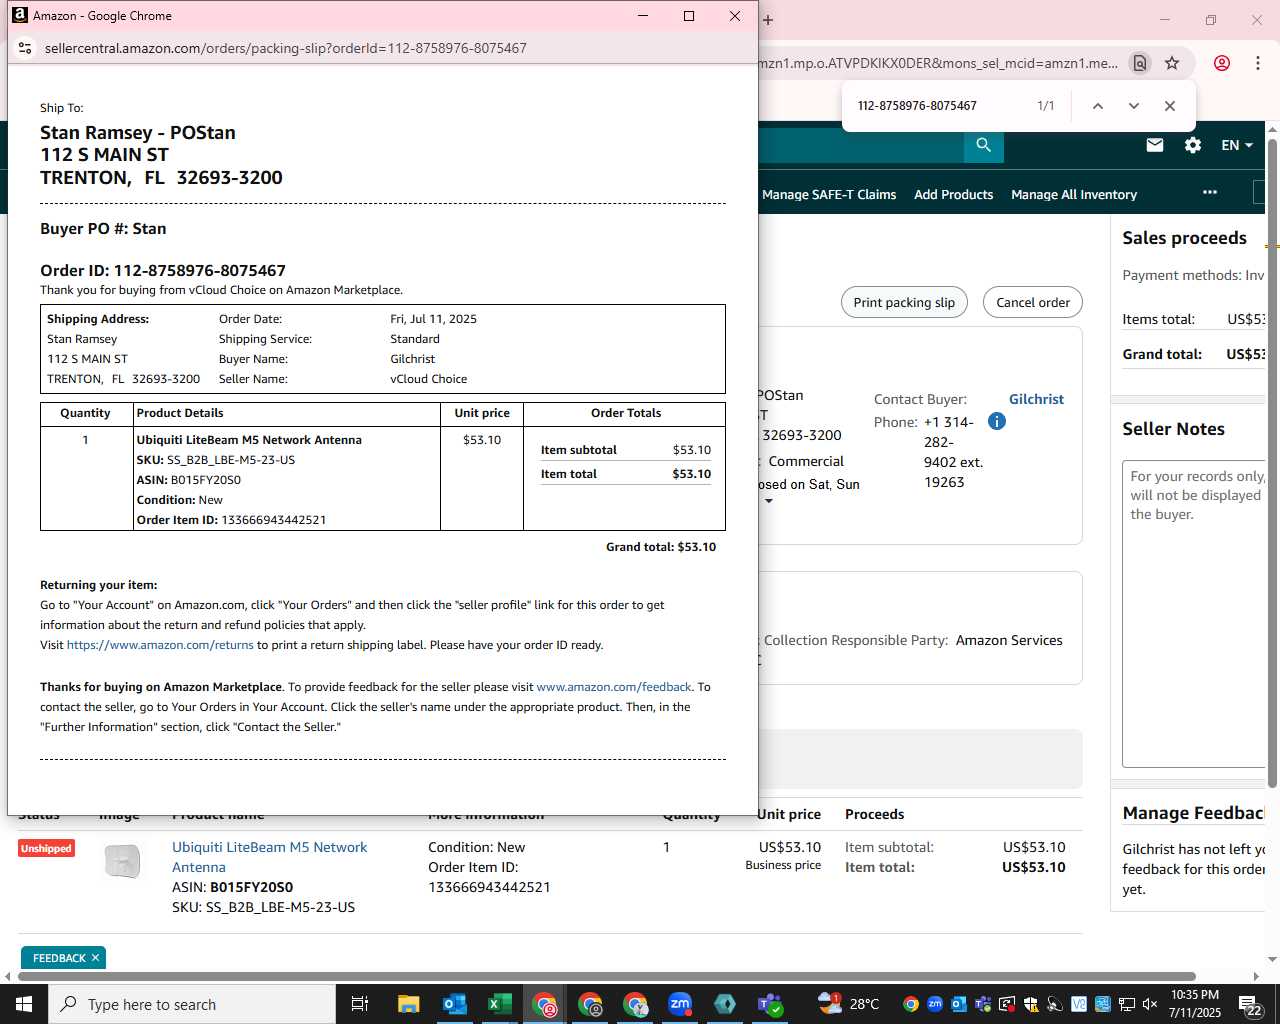Click the packing slip address bar URL
1280x1024 pixels.
285,48
